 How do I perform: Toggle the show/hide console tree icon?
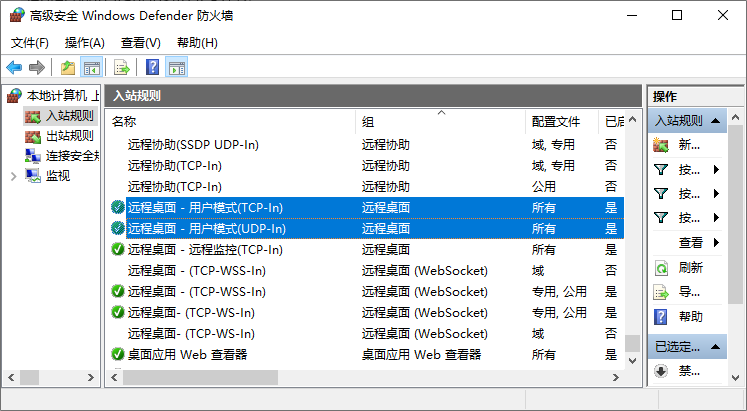[91, 67]
